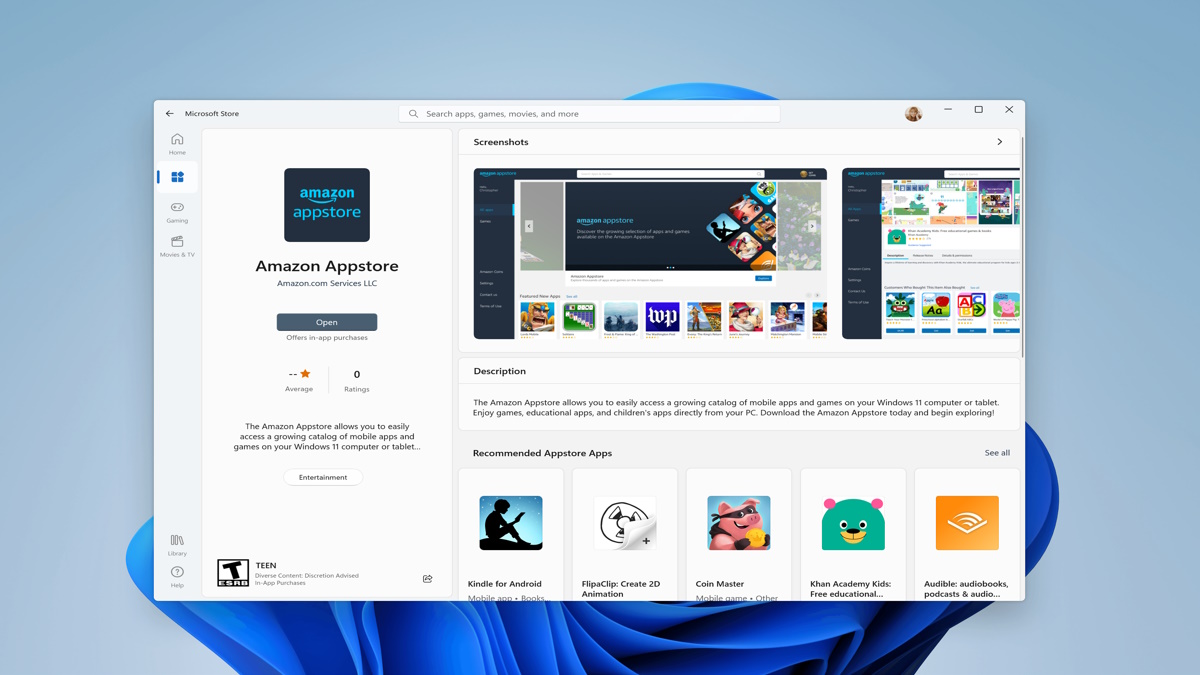Open Home in the sidebar
Viewport: 1200px width, 675px height.
pos(177,144)
